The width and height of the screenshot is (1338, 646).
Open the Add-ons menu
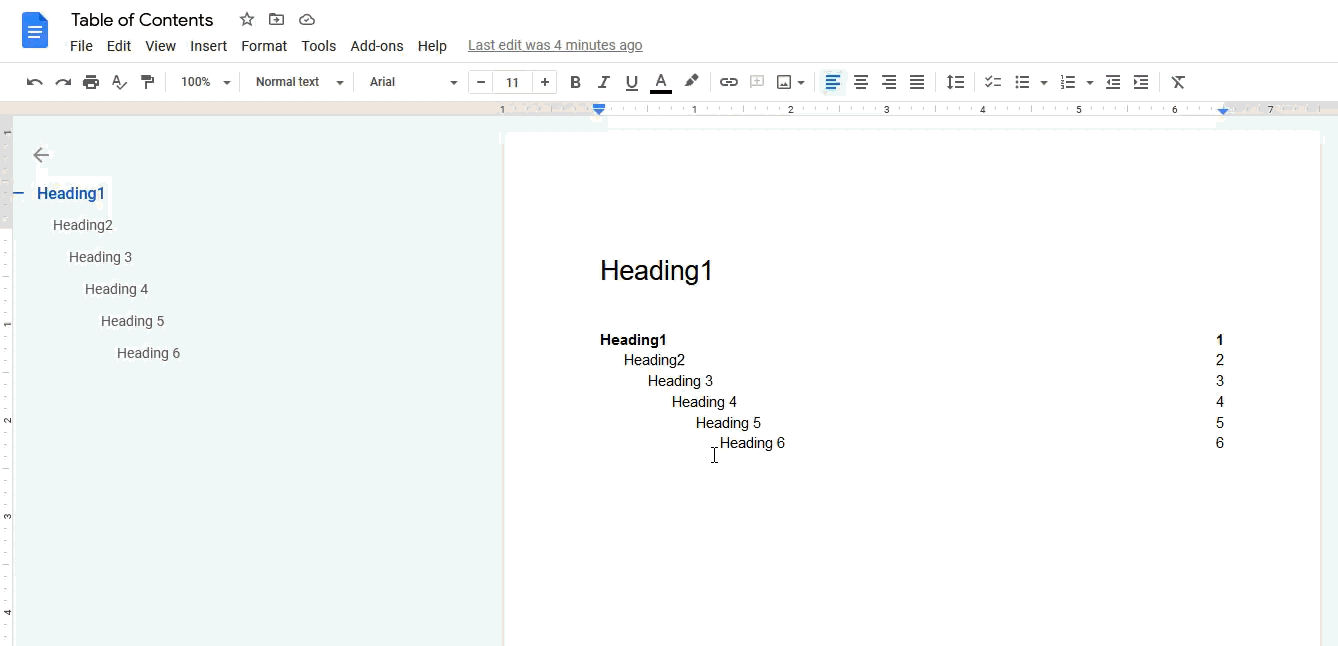coord(377,45)
